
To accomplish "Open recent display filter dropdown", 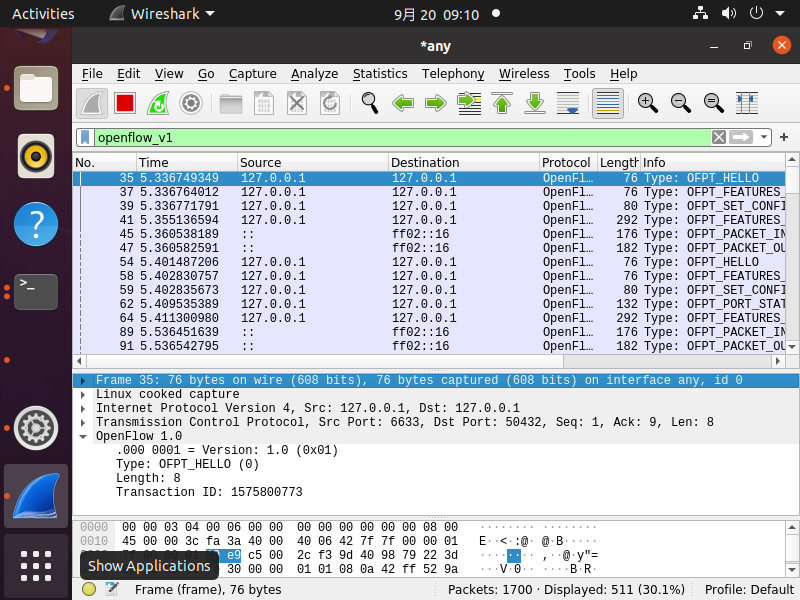I will pyautogui.click(x=763, y=137).
